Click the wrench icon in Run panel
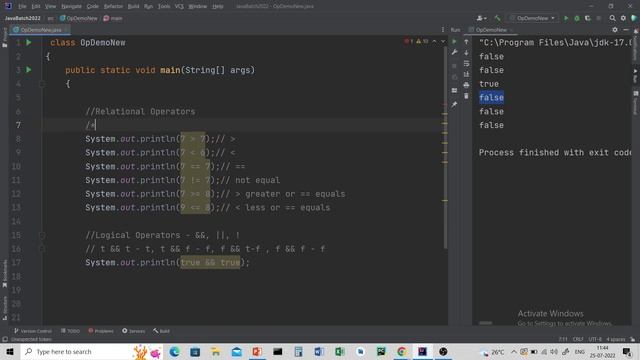640x360 pixels. [x=454, y=52]
